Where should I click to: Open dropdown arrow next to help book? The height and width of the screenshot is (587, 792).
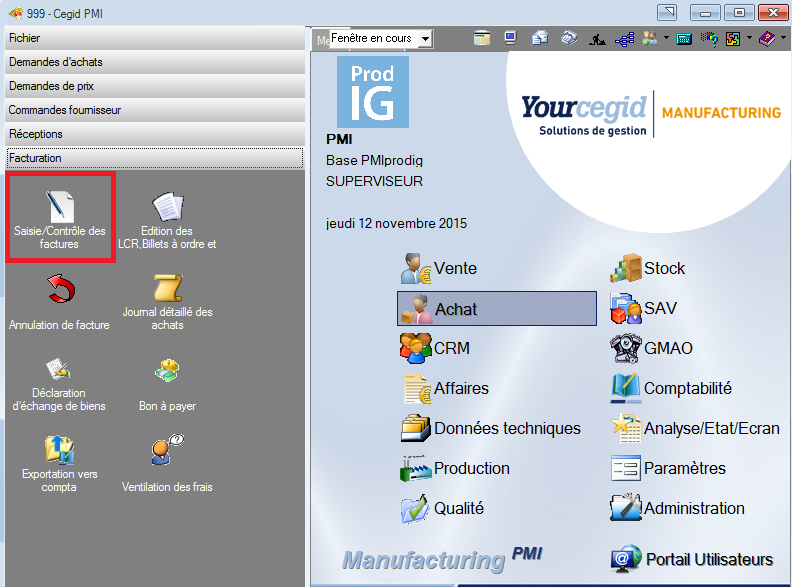[783, 38]
